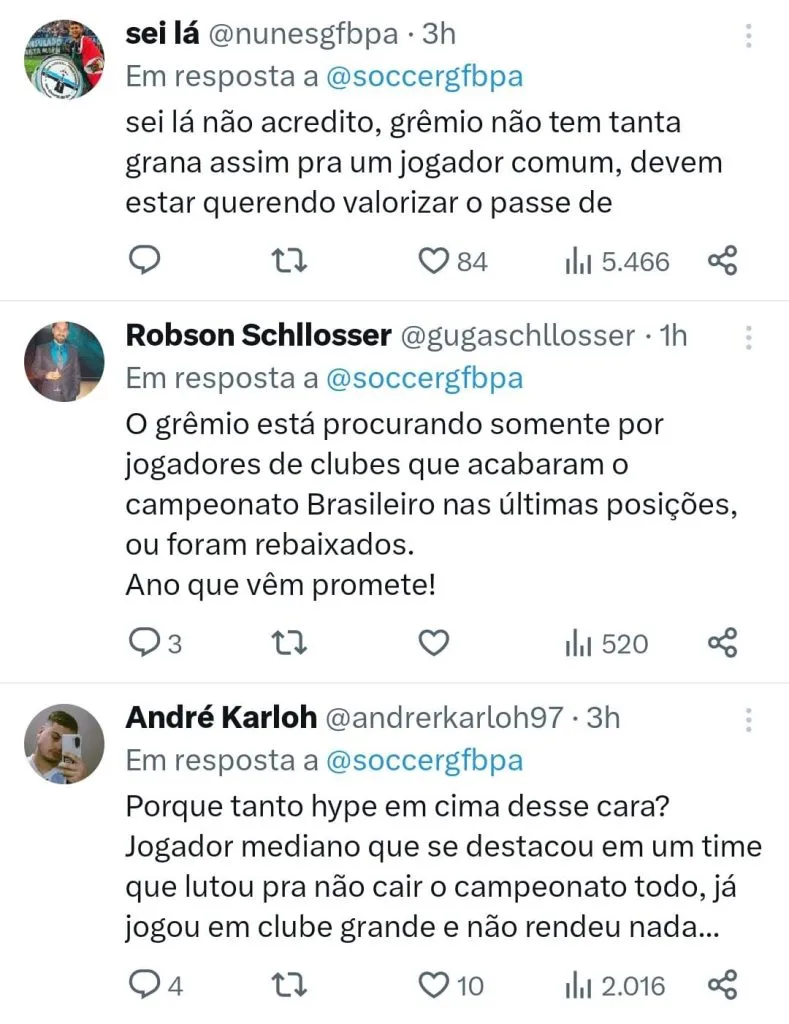Like Robson Schllosser's tweet
The image size is (789, 1024).
[433, 643]
